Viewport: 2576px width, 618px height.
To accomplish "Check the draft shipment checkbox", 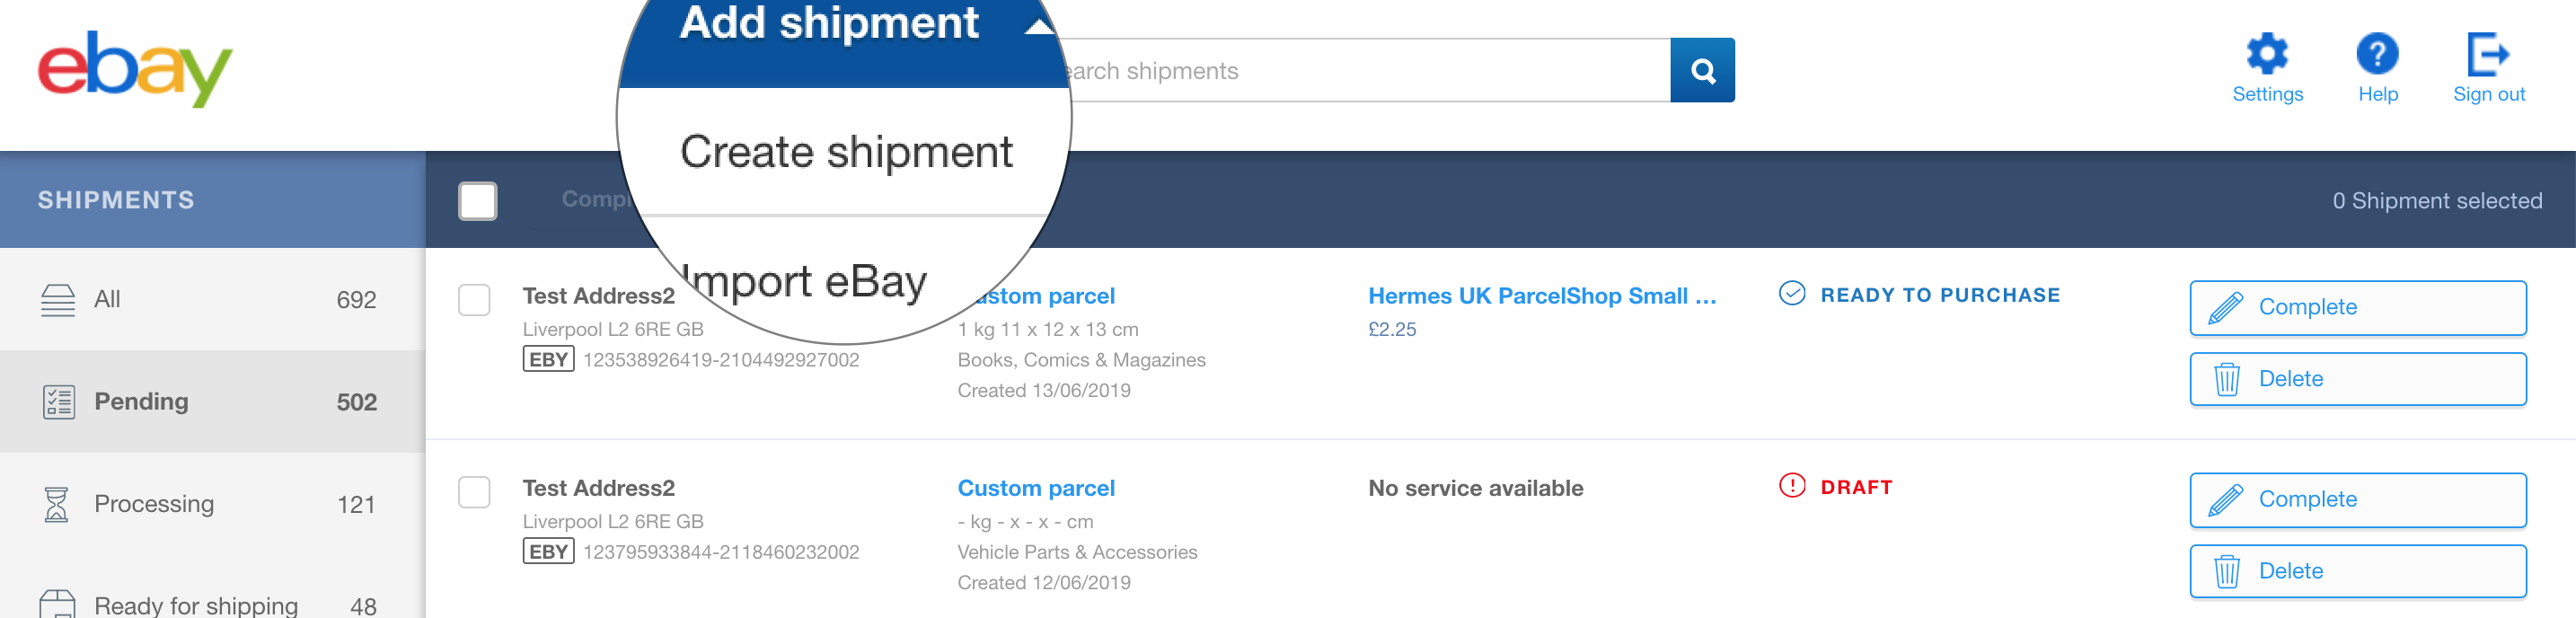I will click(474, 491).
